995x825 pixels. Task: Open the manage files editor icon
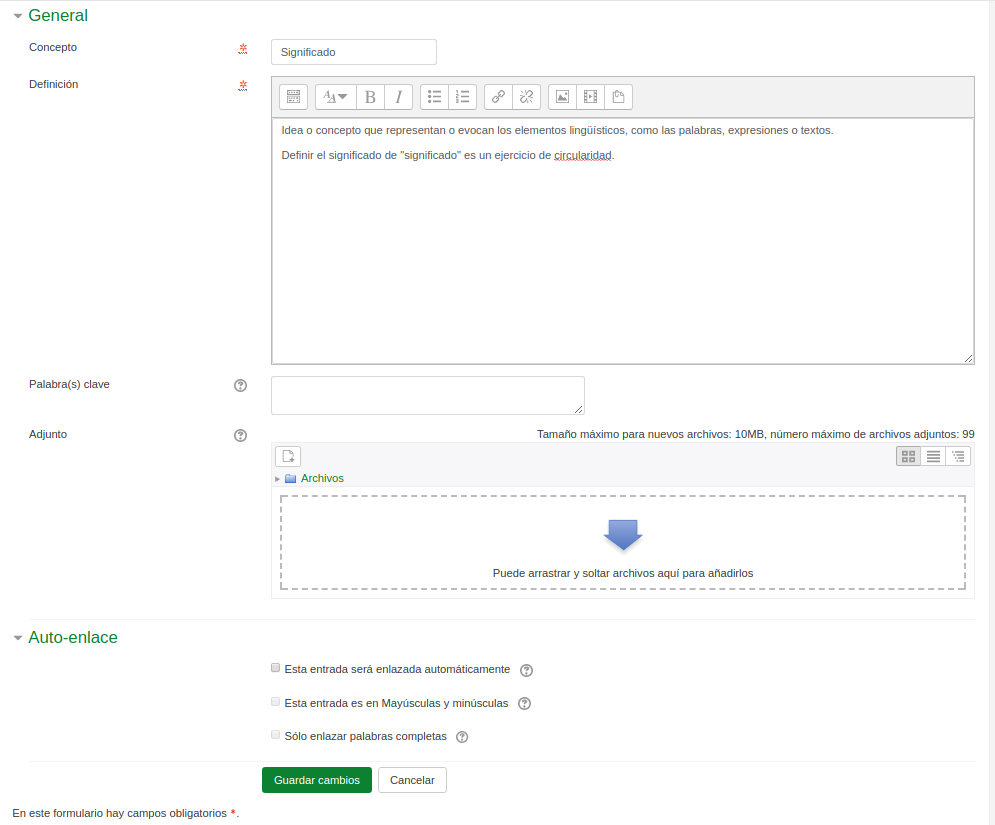[x=618, y=96]
